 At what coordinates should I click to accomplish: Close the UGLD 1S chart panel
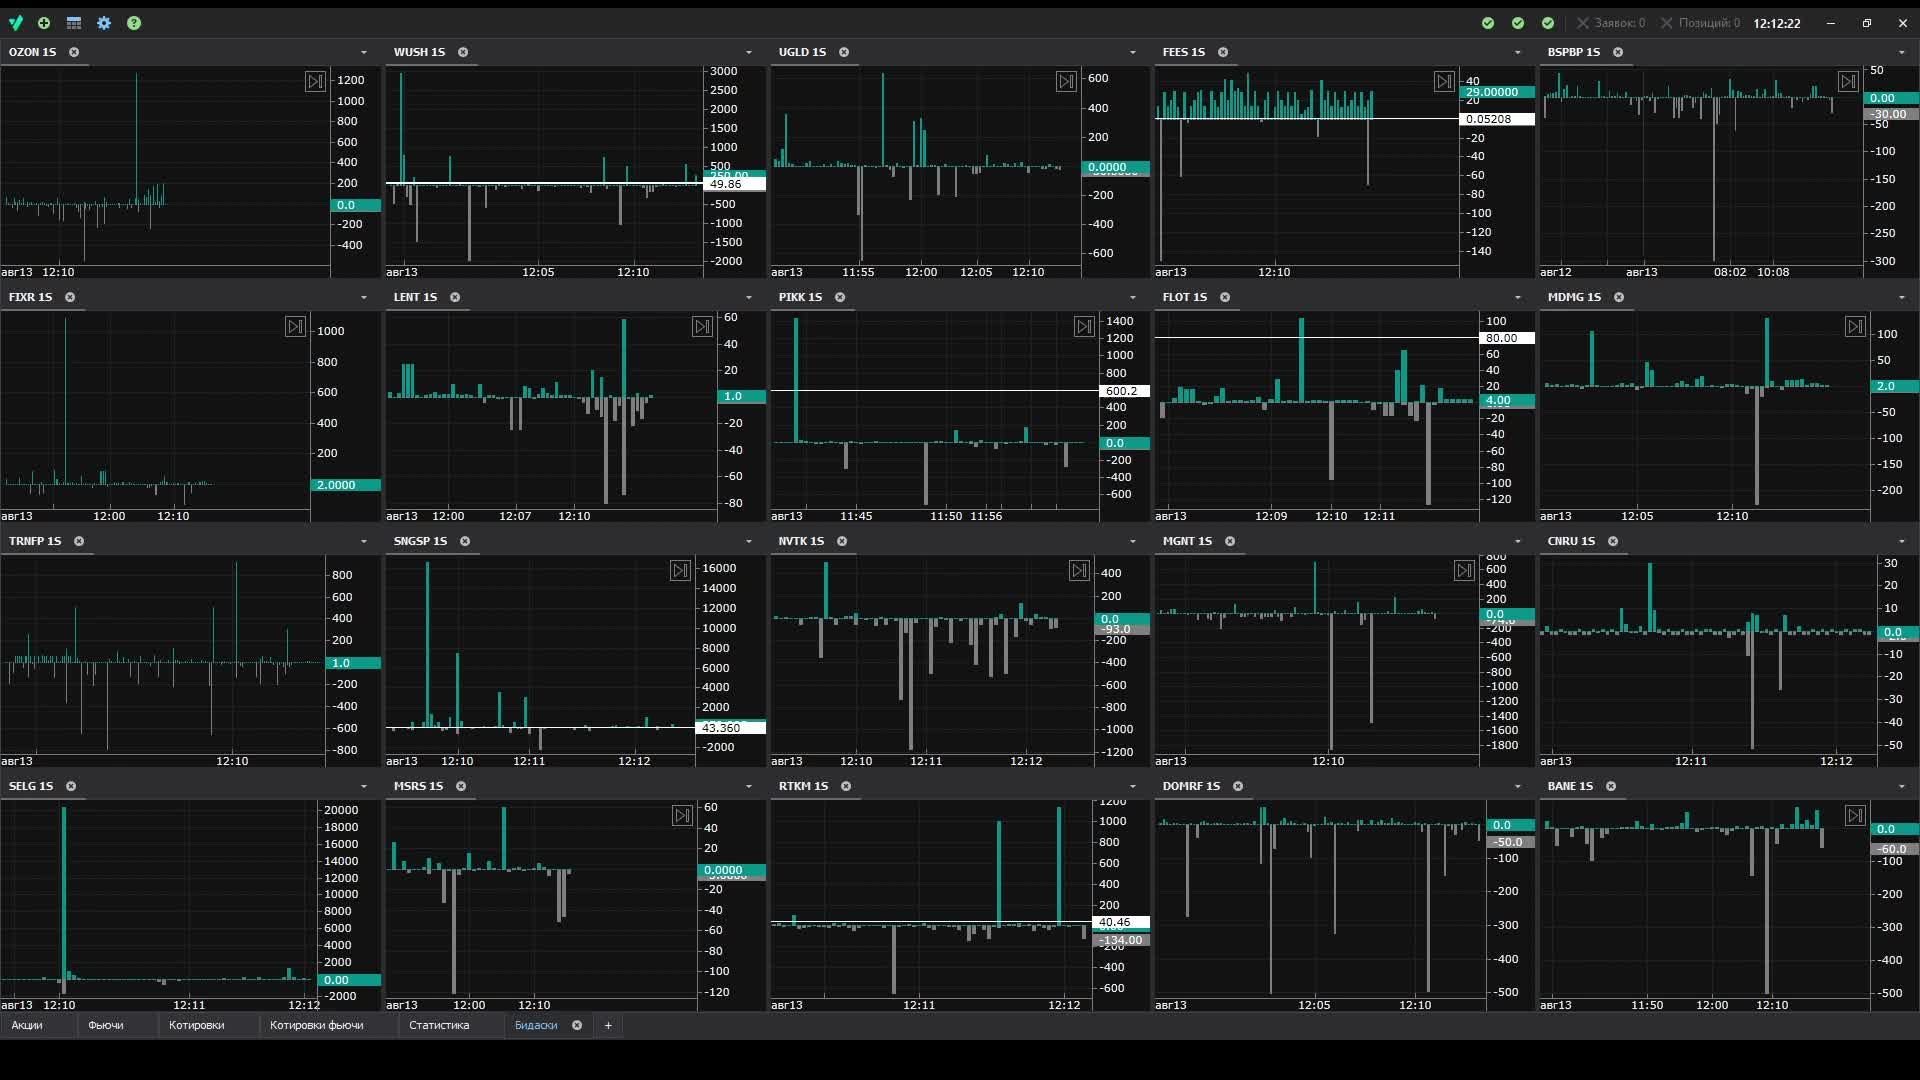pos(844,52)
